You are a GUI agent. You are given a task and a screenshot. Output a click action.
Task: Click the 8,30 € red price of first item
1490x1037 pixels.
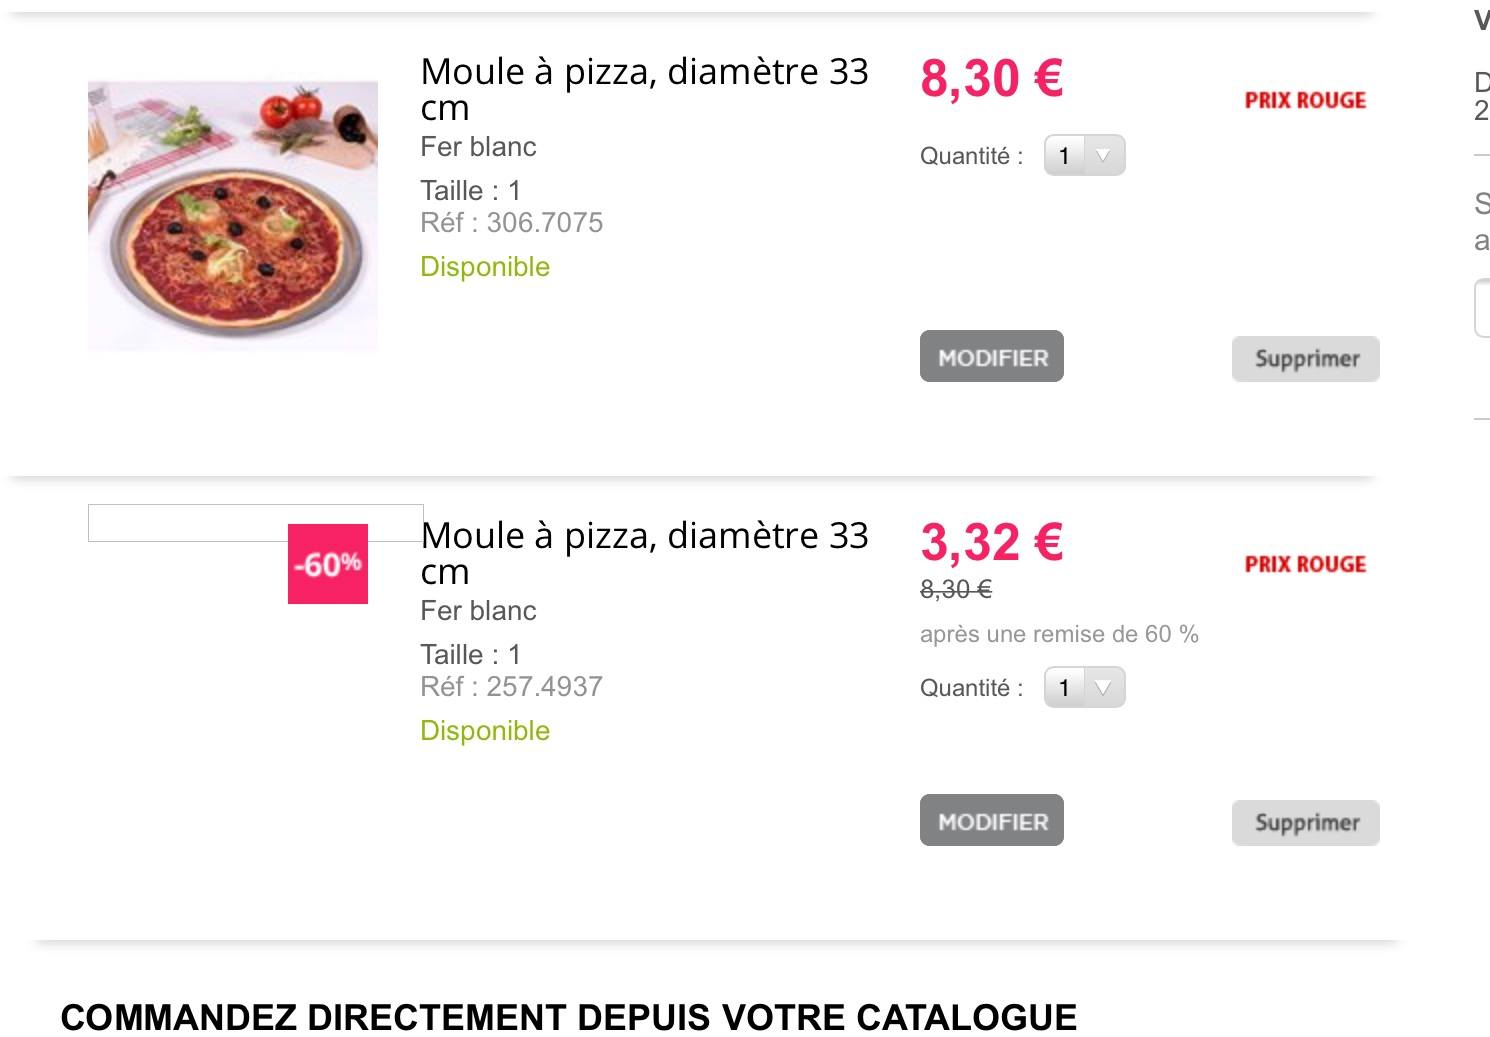[991, 78]
